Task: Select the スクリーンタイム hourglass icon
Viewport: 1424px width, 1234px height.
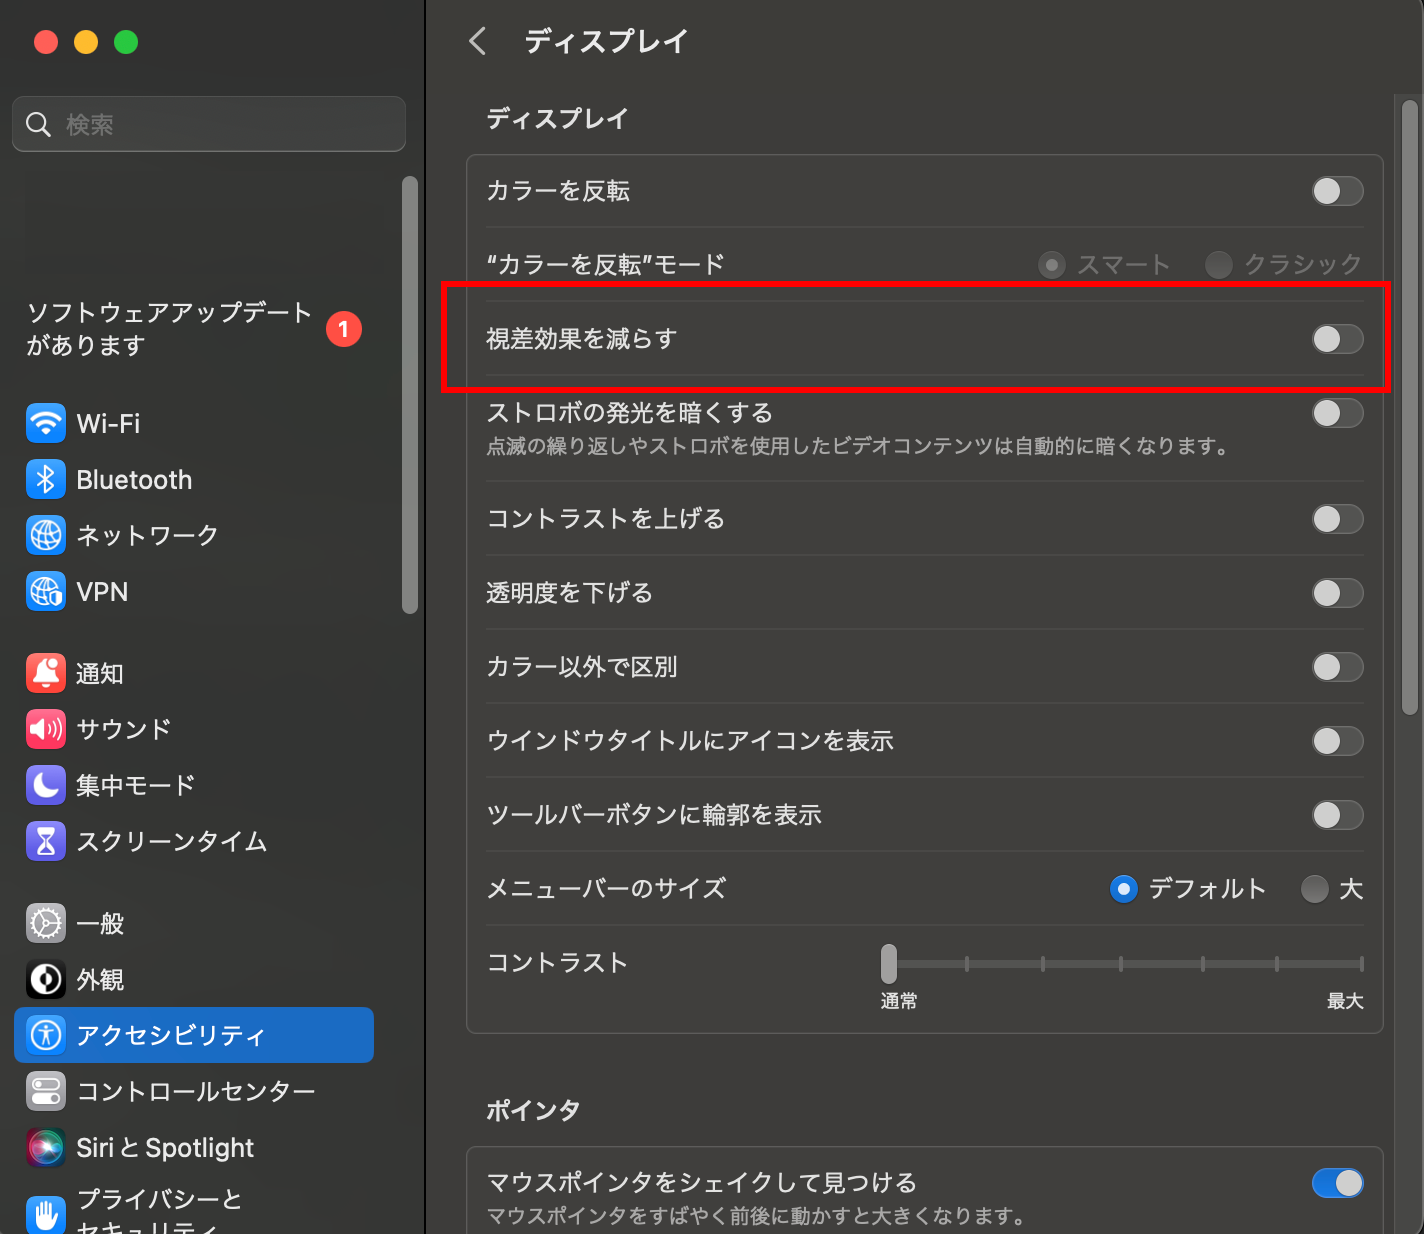Action: coord(45,841)
